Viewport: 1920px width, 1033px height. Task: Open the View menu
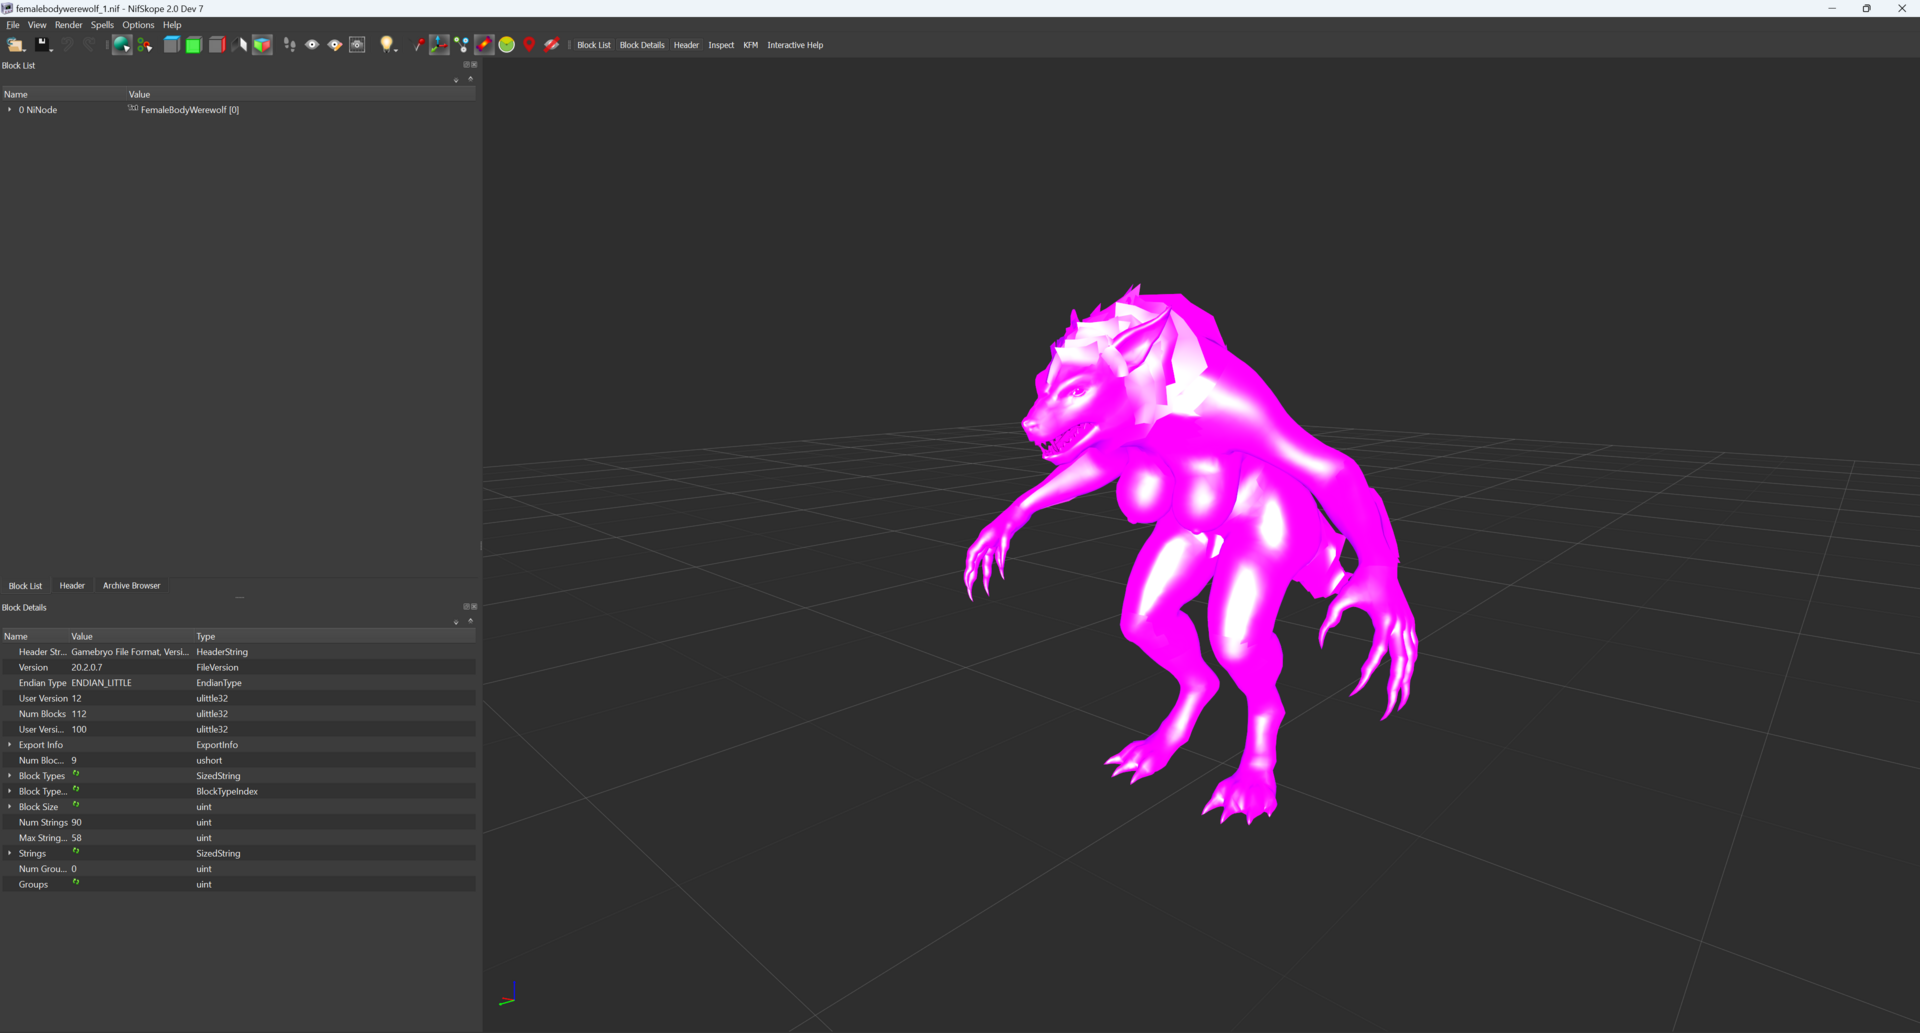click(37, 25)
